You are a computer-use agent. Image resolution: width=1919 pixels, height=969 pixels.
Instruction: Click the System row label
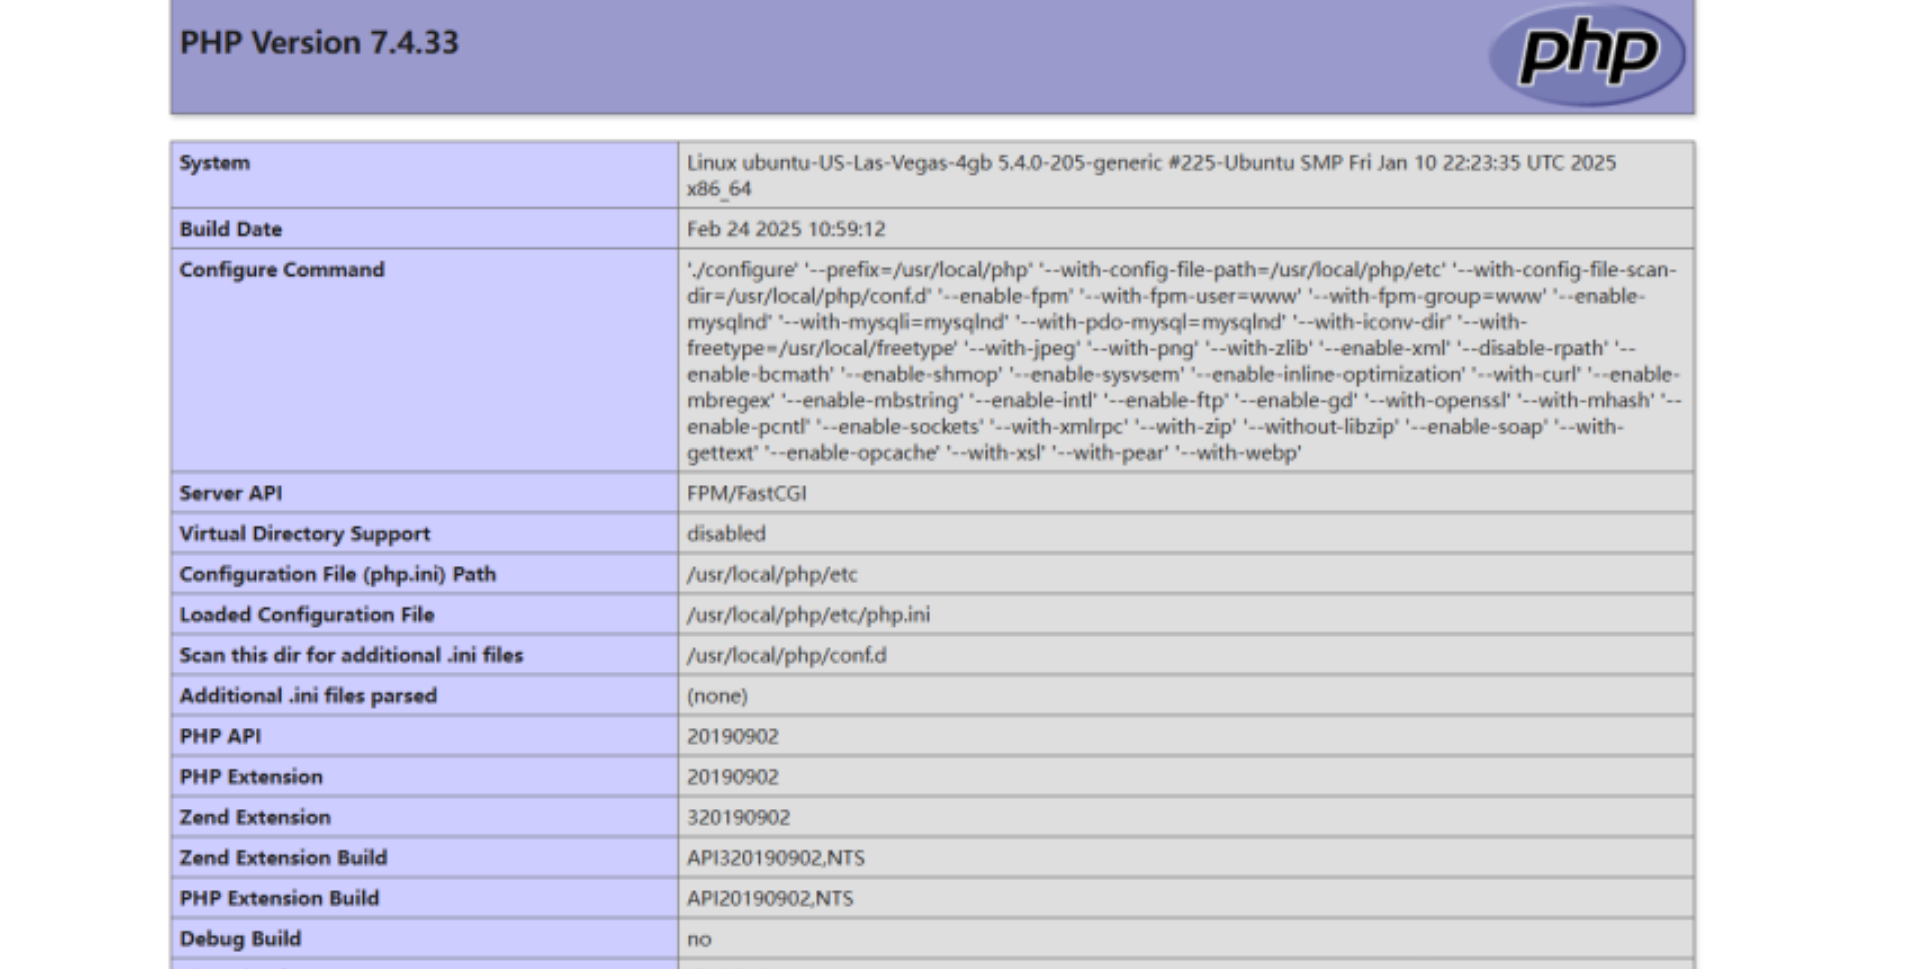point(215,163)
